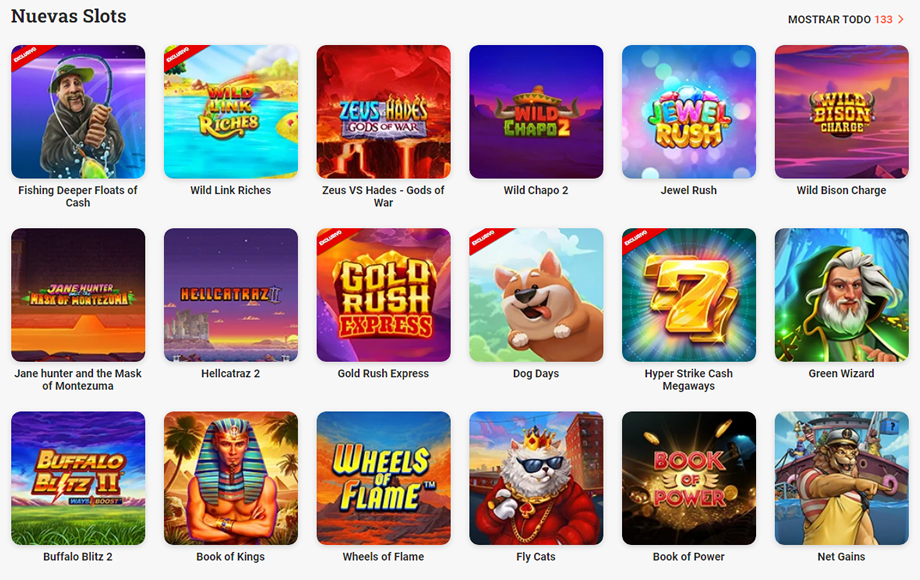
Task: Open Wild Bison Charge game thumbnail
Action: point(841,111)
